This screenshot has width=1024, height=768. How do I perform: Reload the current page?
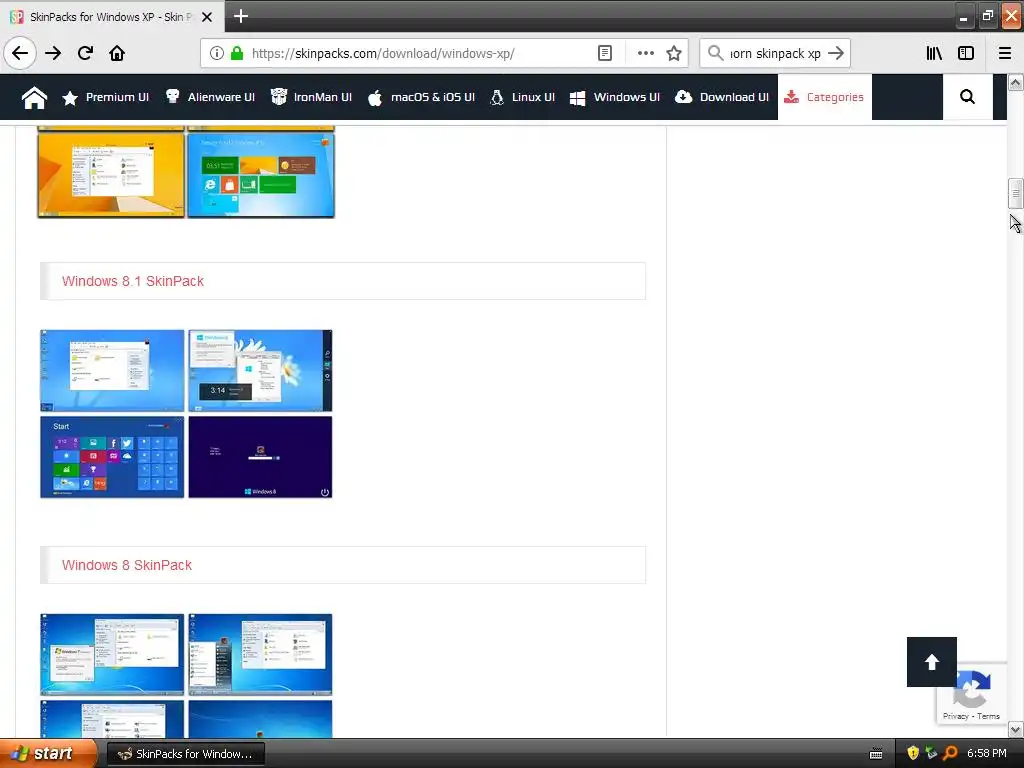[x=85, y=53]
